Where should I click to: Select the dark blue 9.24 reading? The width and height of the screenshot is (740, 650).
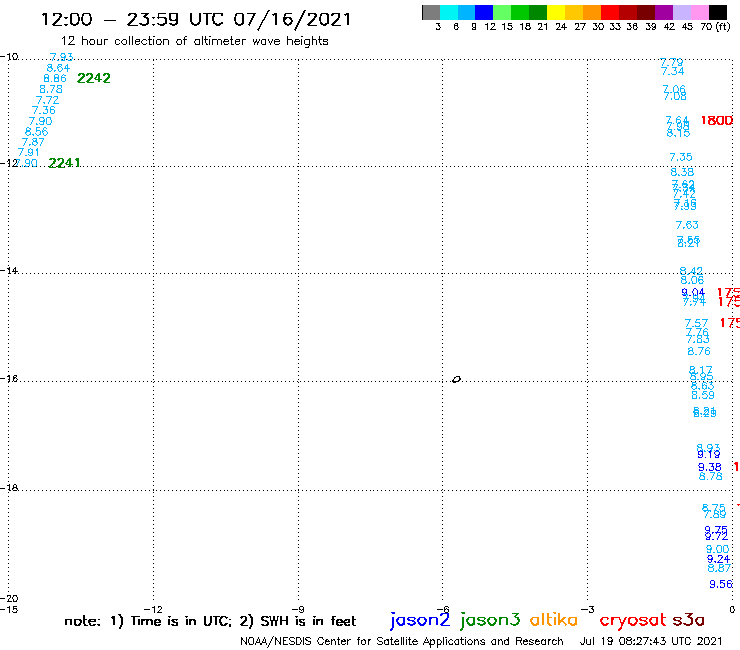[718, 559]
